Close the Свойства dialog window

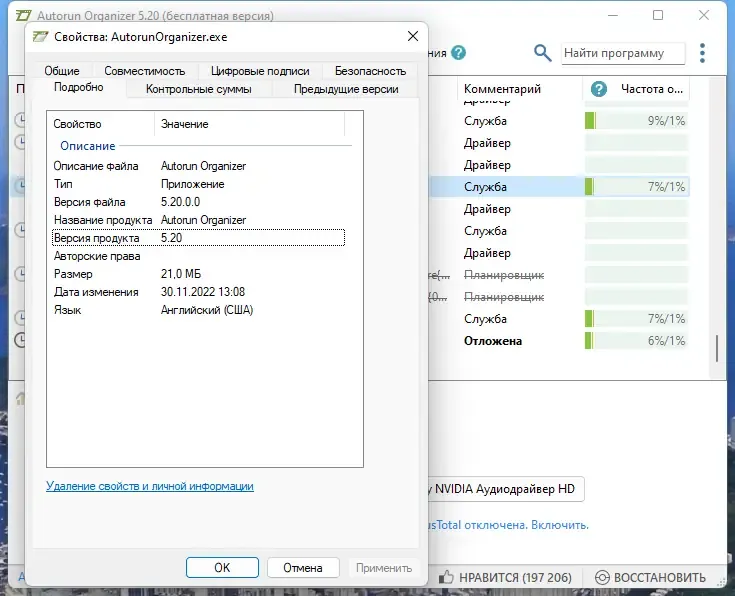pos(413,36)
